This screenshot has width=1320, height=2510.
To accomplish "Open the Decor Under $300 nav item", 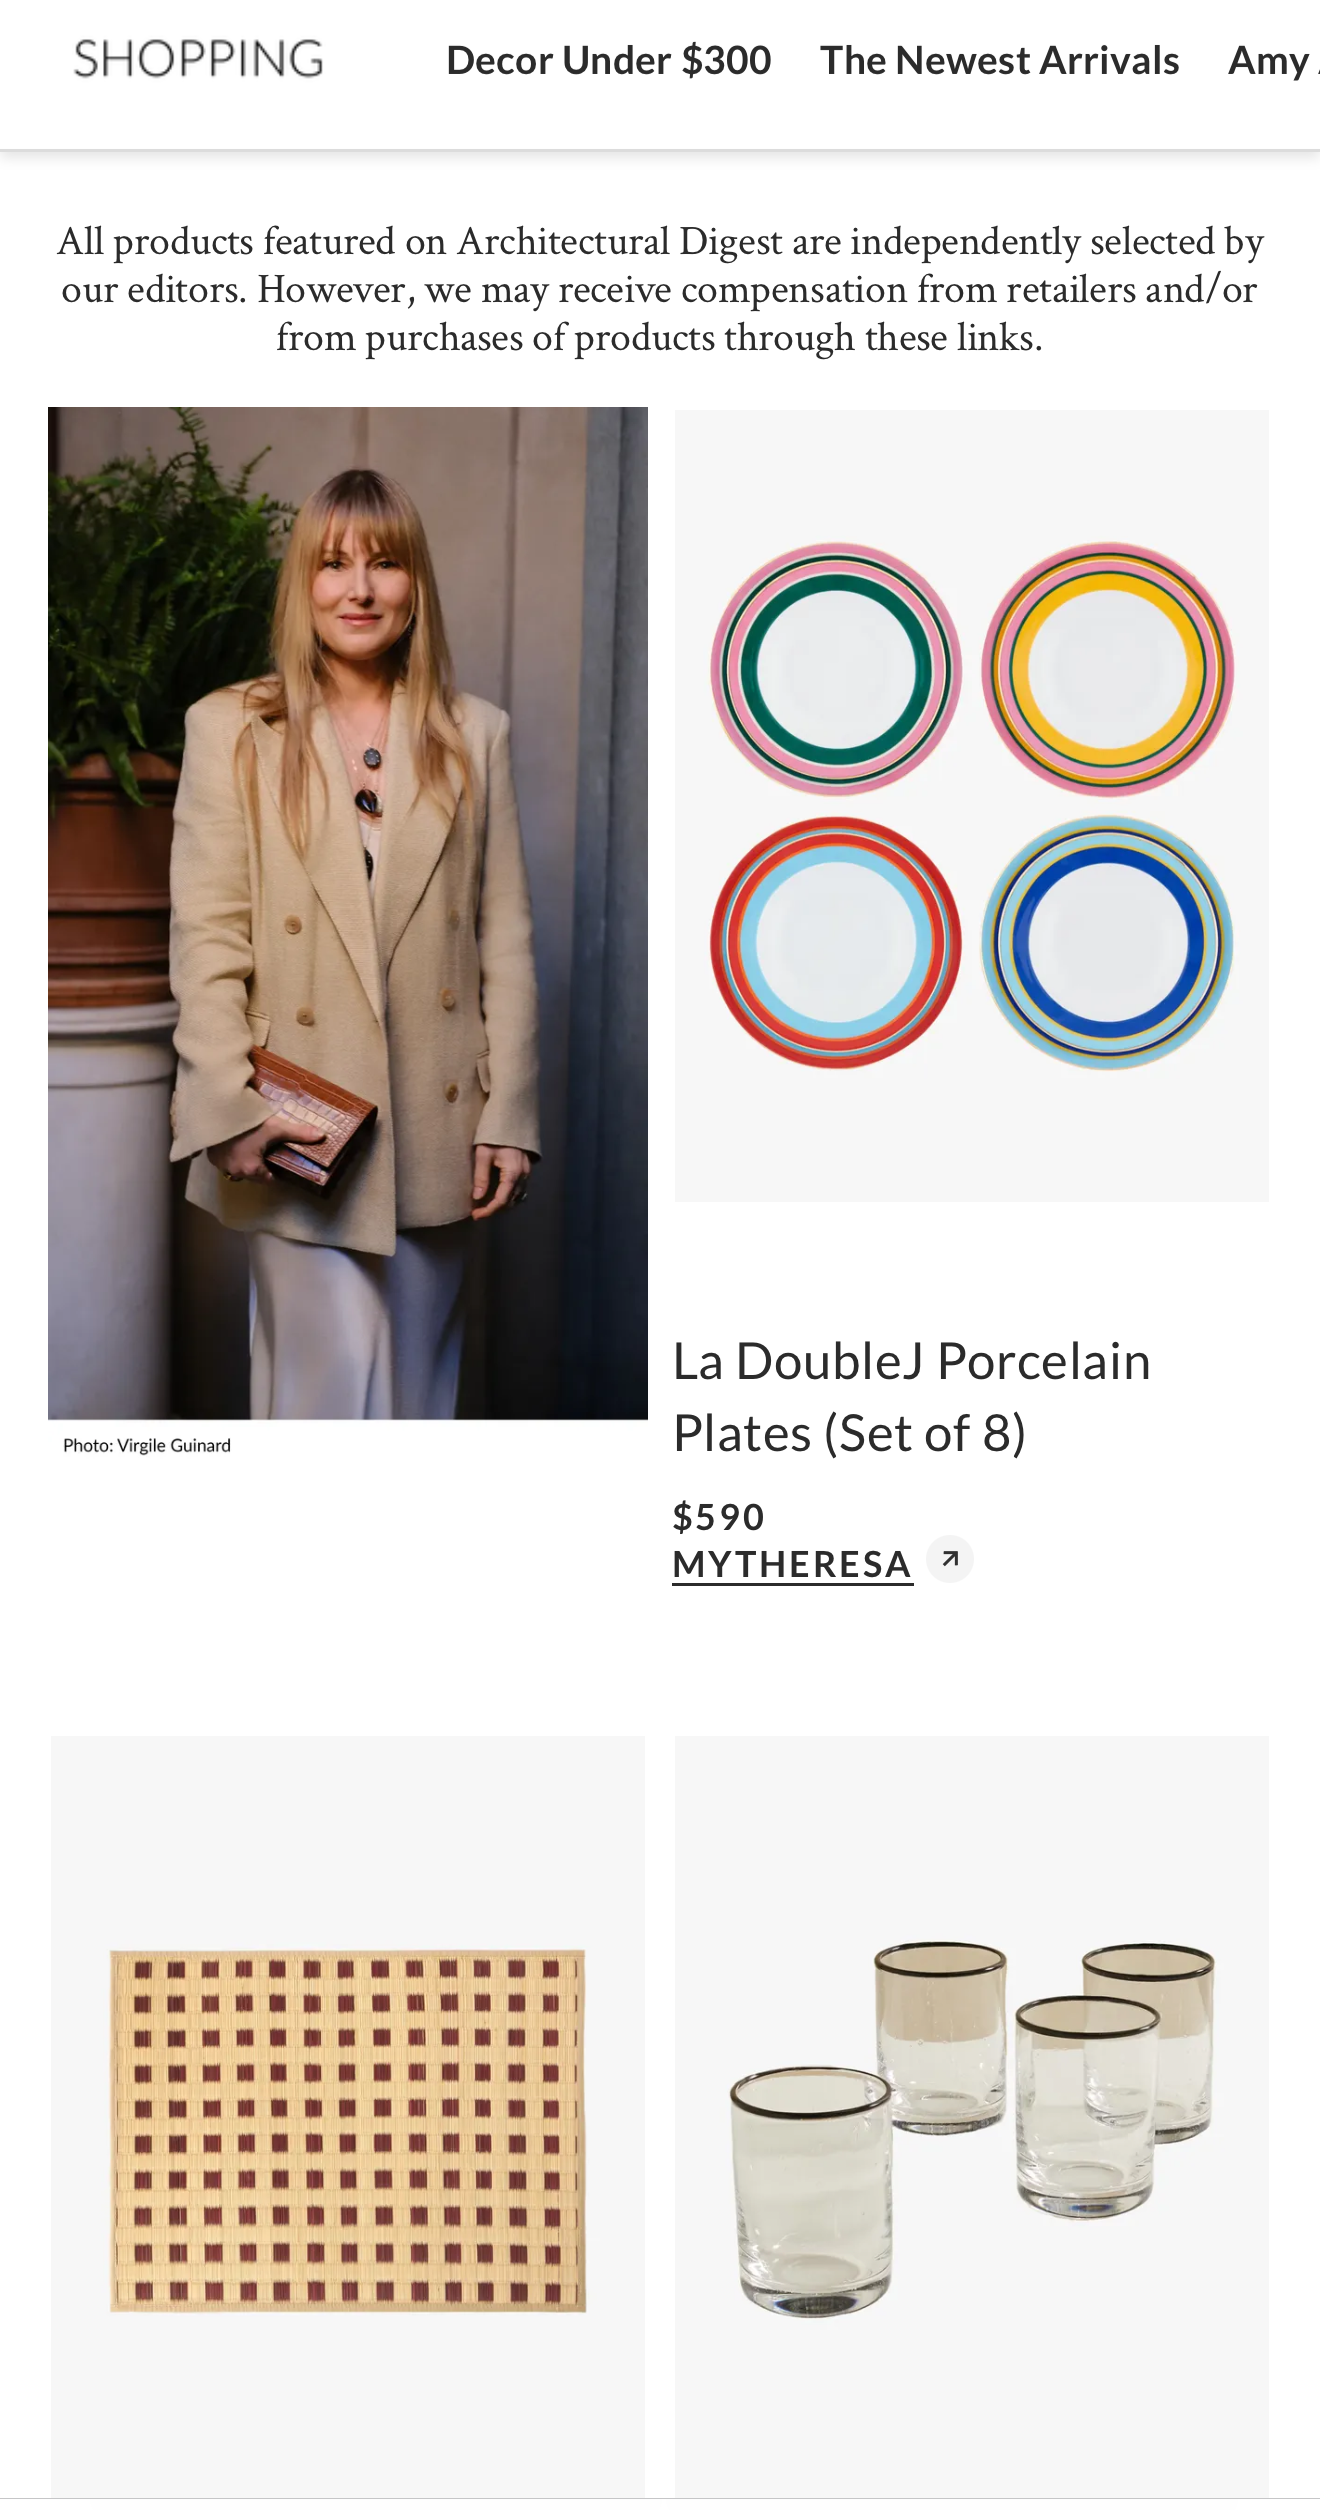I will (x=608, y=60).
